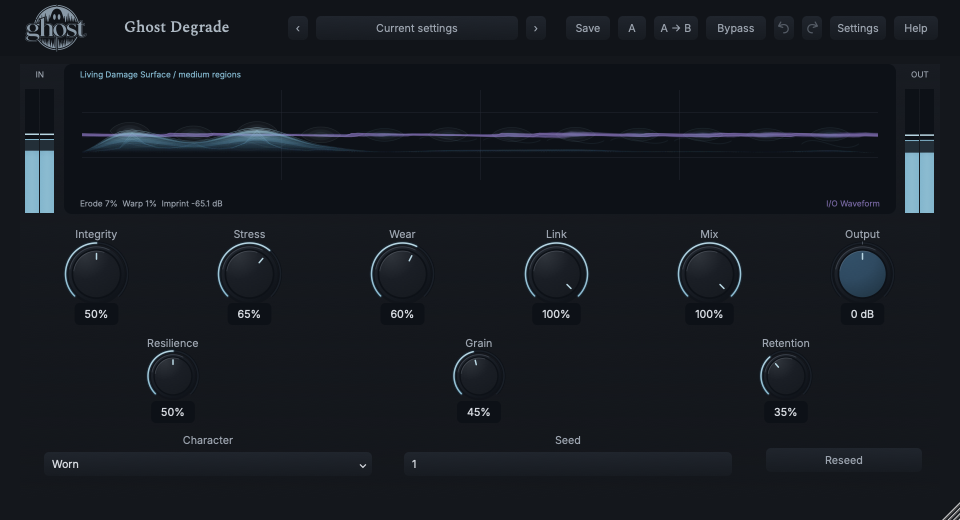The height and width of the screenshot is (520, 960).
Task: Click the Output gain knob
Action: [862, 274]
